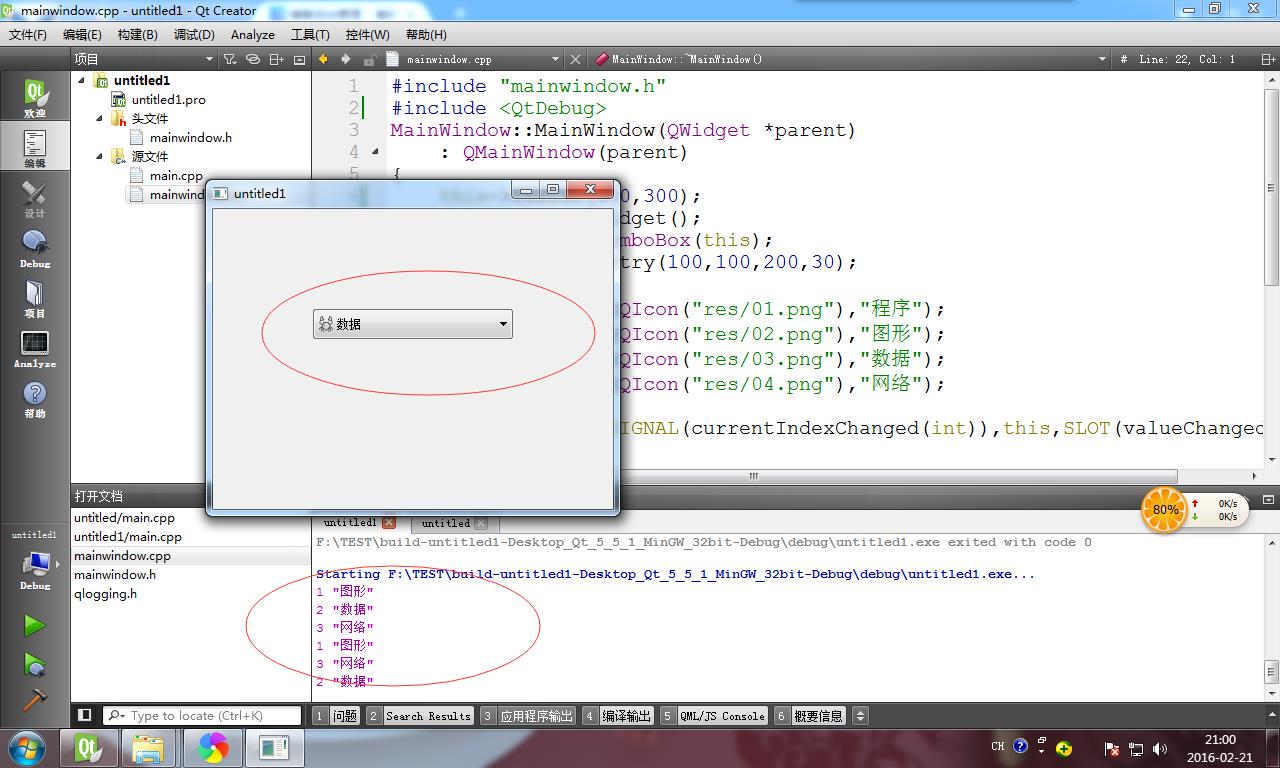Select untitled1.pro in the project tree

168,99
